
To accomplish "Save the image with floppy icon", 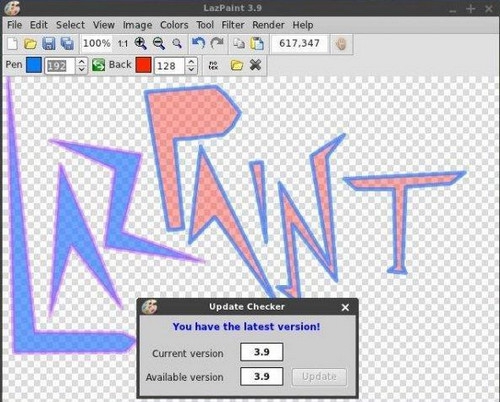I will click(x=49, y=44).
